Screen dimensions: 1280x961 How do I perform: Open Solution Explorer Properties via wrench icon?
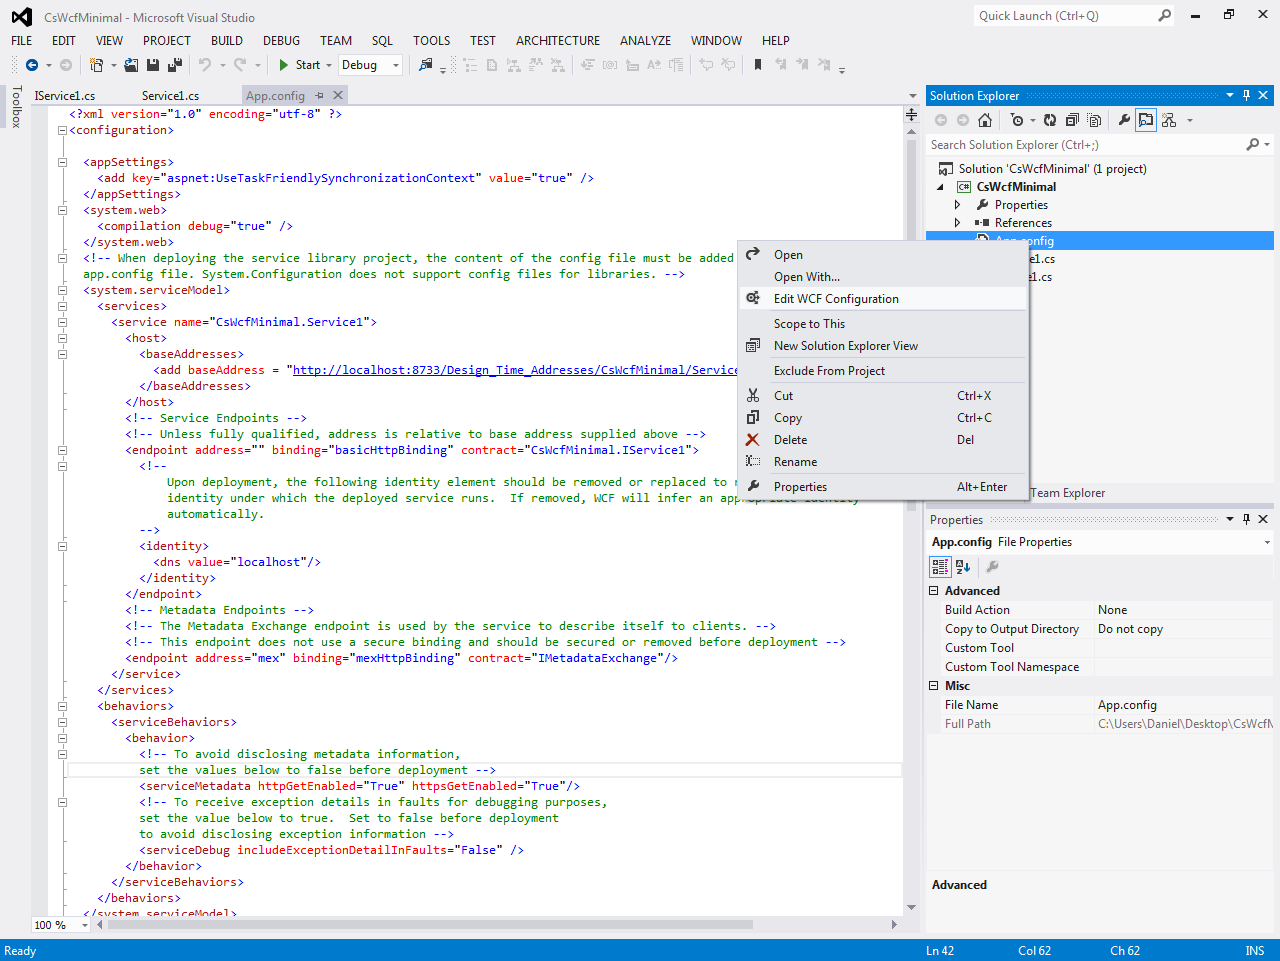click(1124, 120)
